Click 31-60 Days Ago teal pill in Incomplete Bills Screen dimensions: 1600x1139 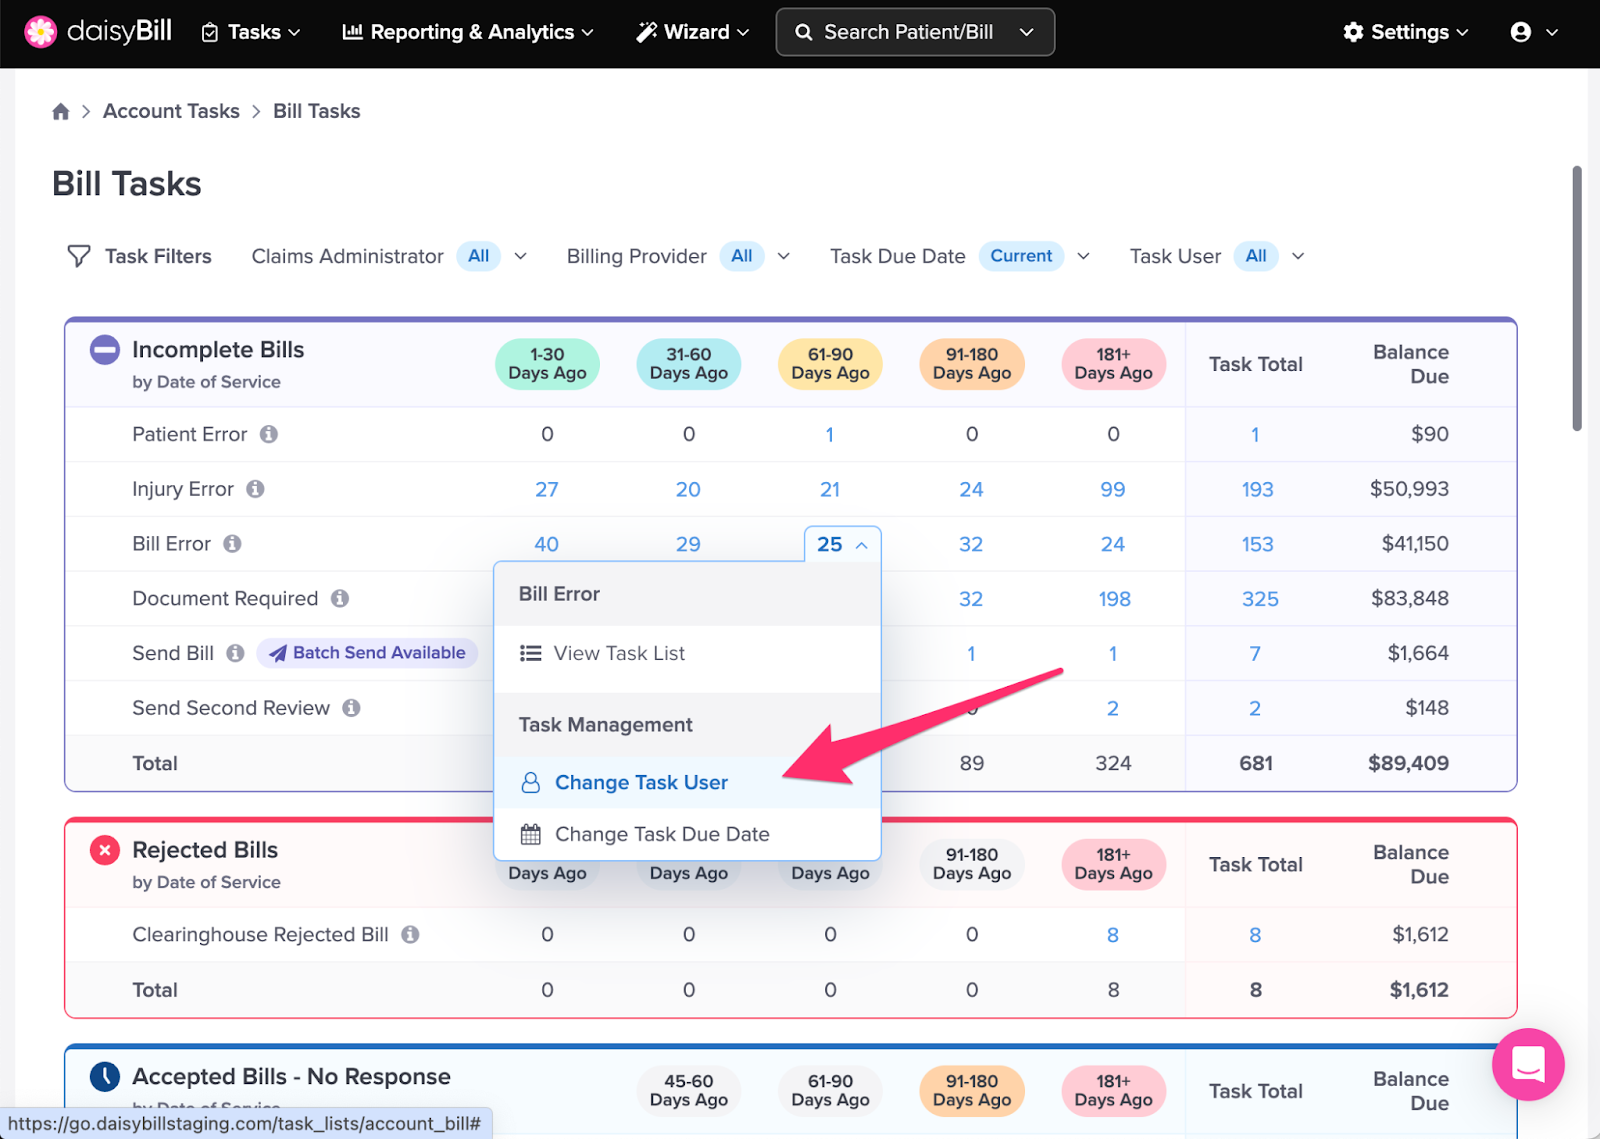coord(689,364)
